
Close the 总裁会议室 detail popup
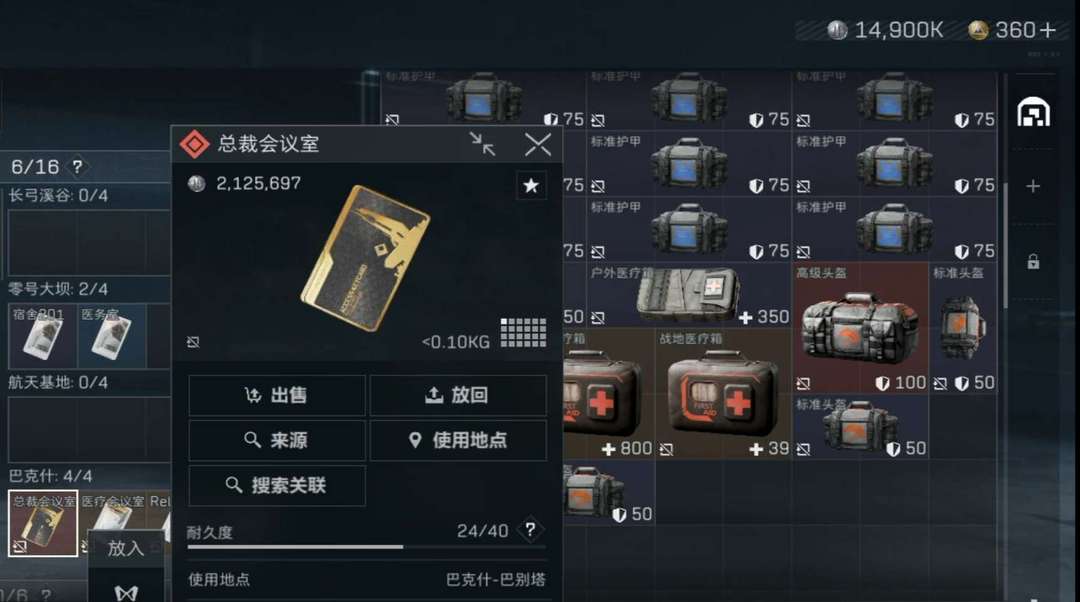point(538,145)
